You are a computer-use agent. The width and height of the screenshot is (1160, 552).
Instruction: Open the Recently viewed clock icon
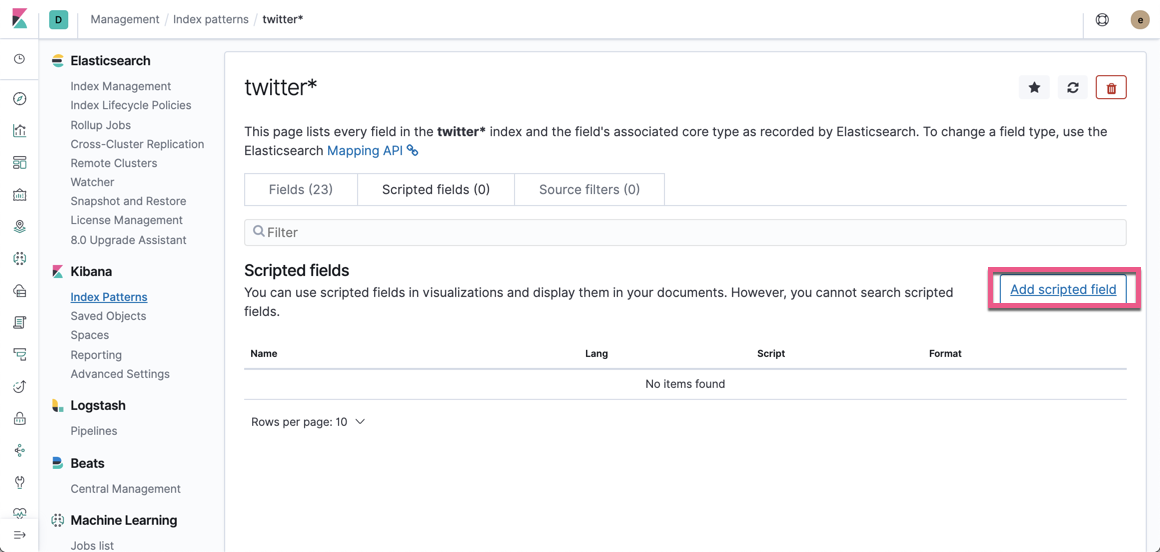click(20, 59)
